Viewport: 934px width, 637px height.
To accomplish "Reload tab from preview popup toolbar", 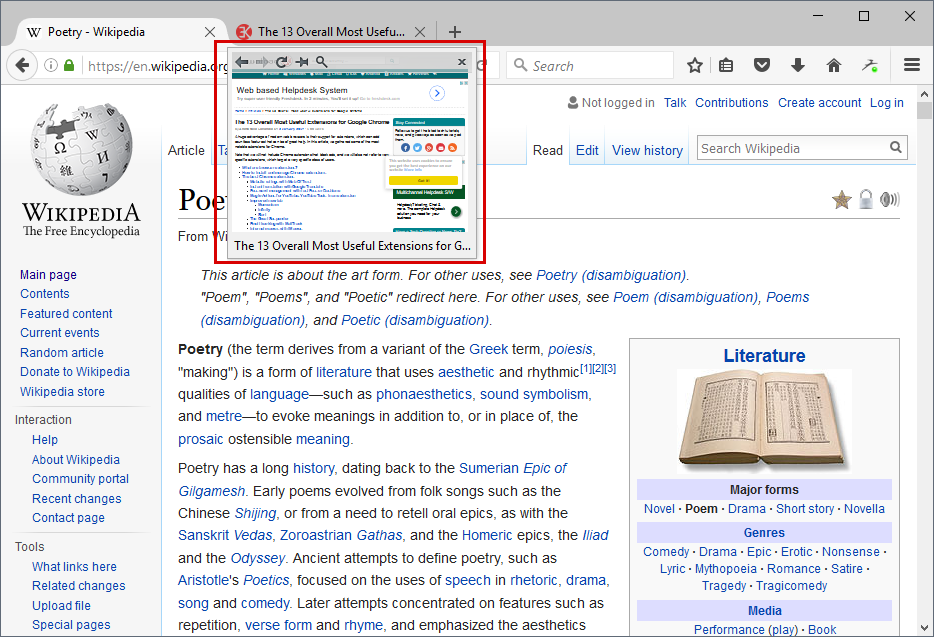I will tap(282, 61).
